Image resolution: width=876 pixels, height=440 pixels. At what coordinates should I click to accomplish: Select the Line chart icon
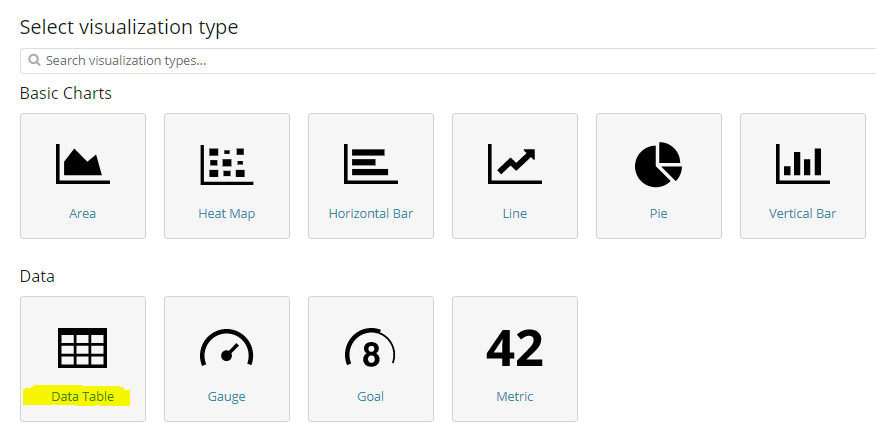(x=515, y=164)
